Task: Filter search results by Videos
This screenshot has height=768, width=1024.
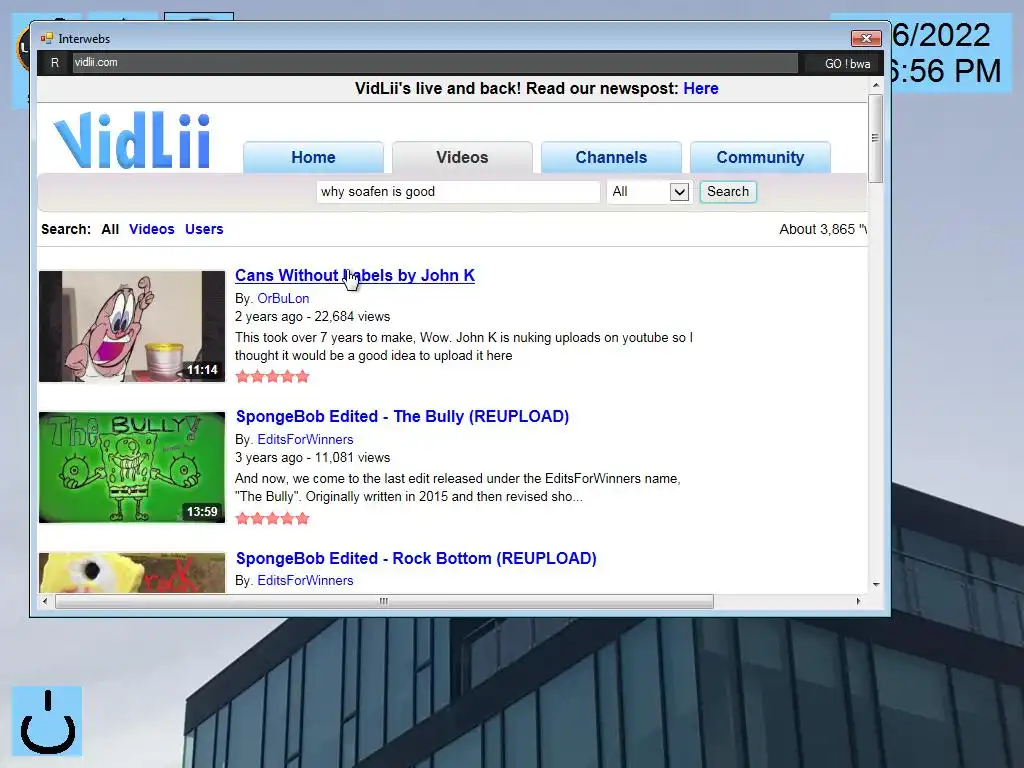Action: 152,229
